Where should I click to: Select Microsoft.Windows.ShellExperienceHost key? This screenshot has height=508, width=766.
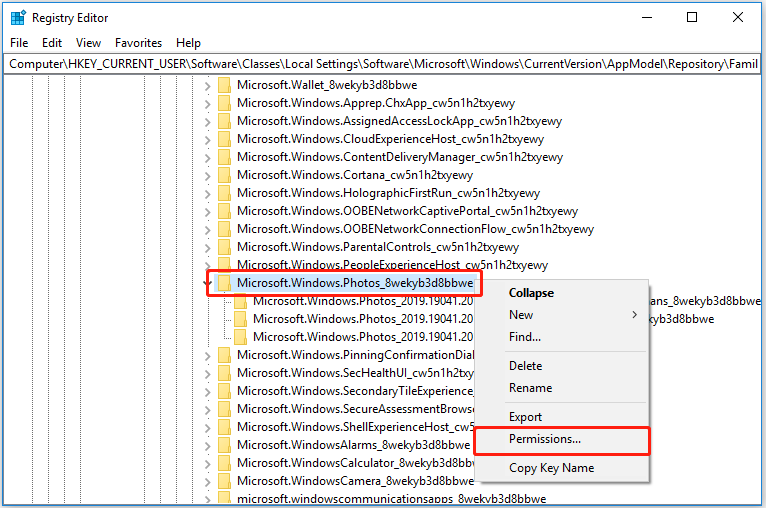click(x=355, y=427)
